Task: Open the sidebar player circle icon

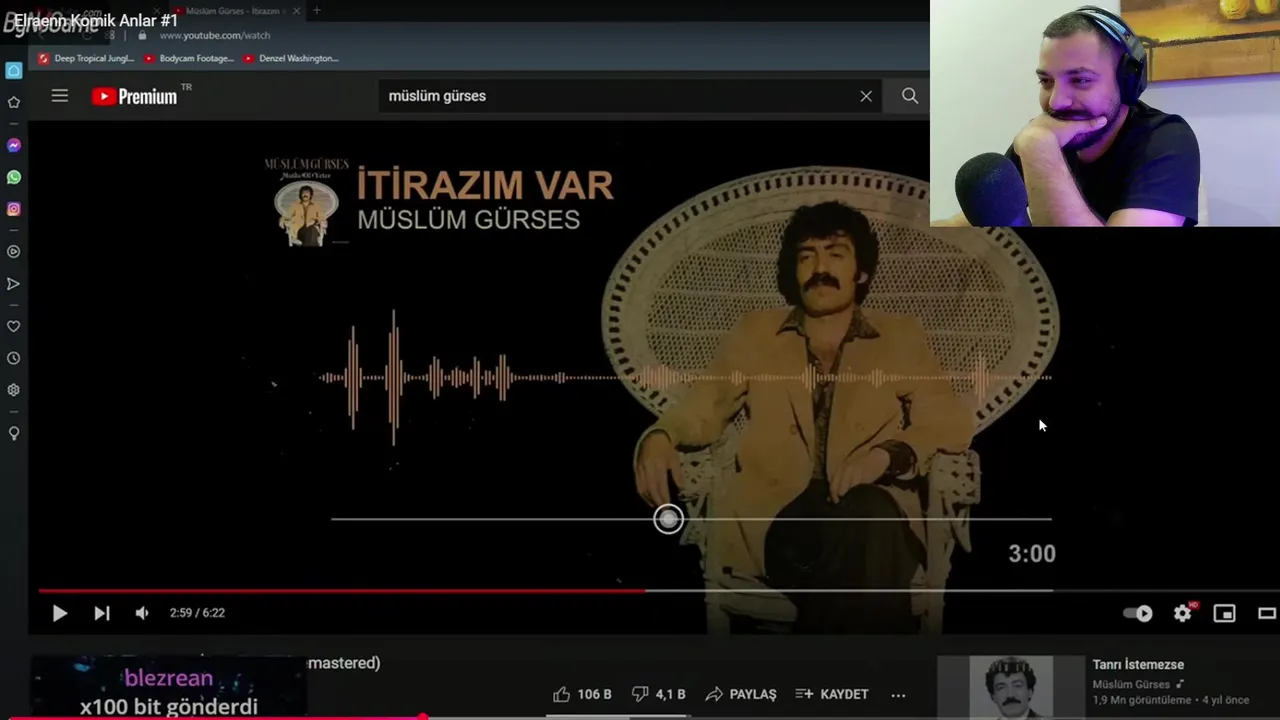Action: (x=14, y=252)
